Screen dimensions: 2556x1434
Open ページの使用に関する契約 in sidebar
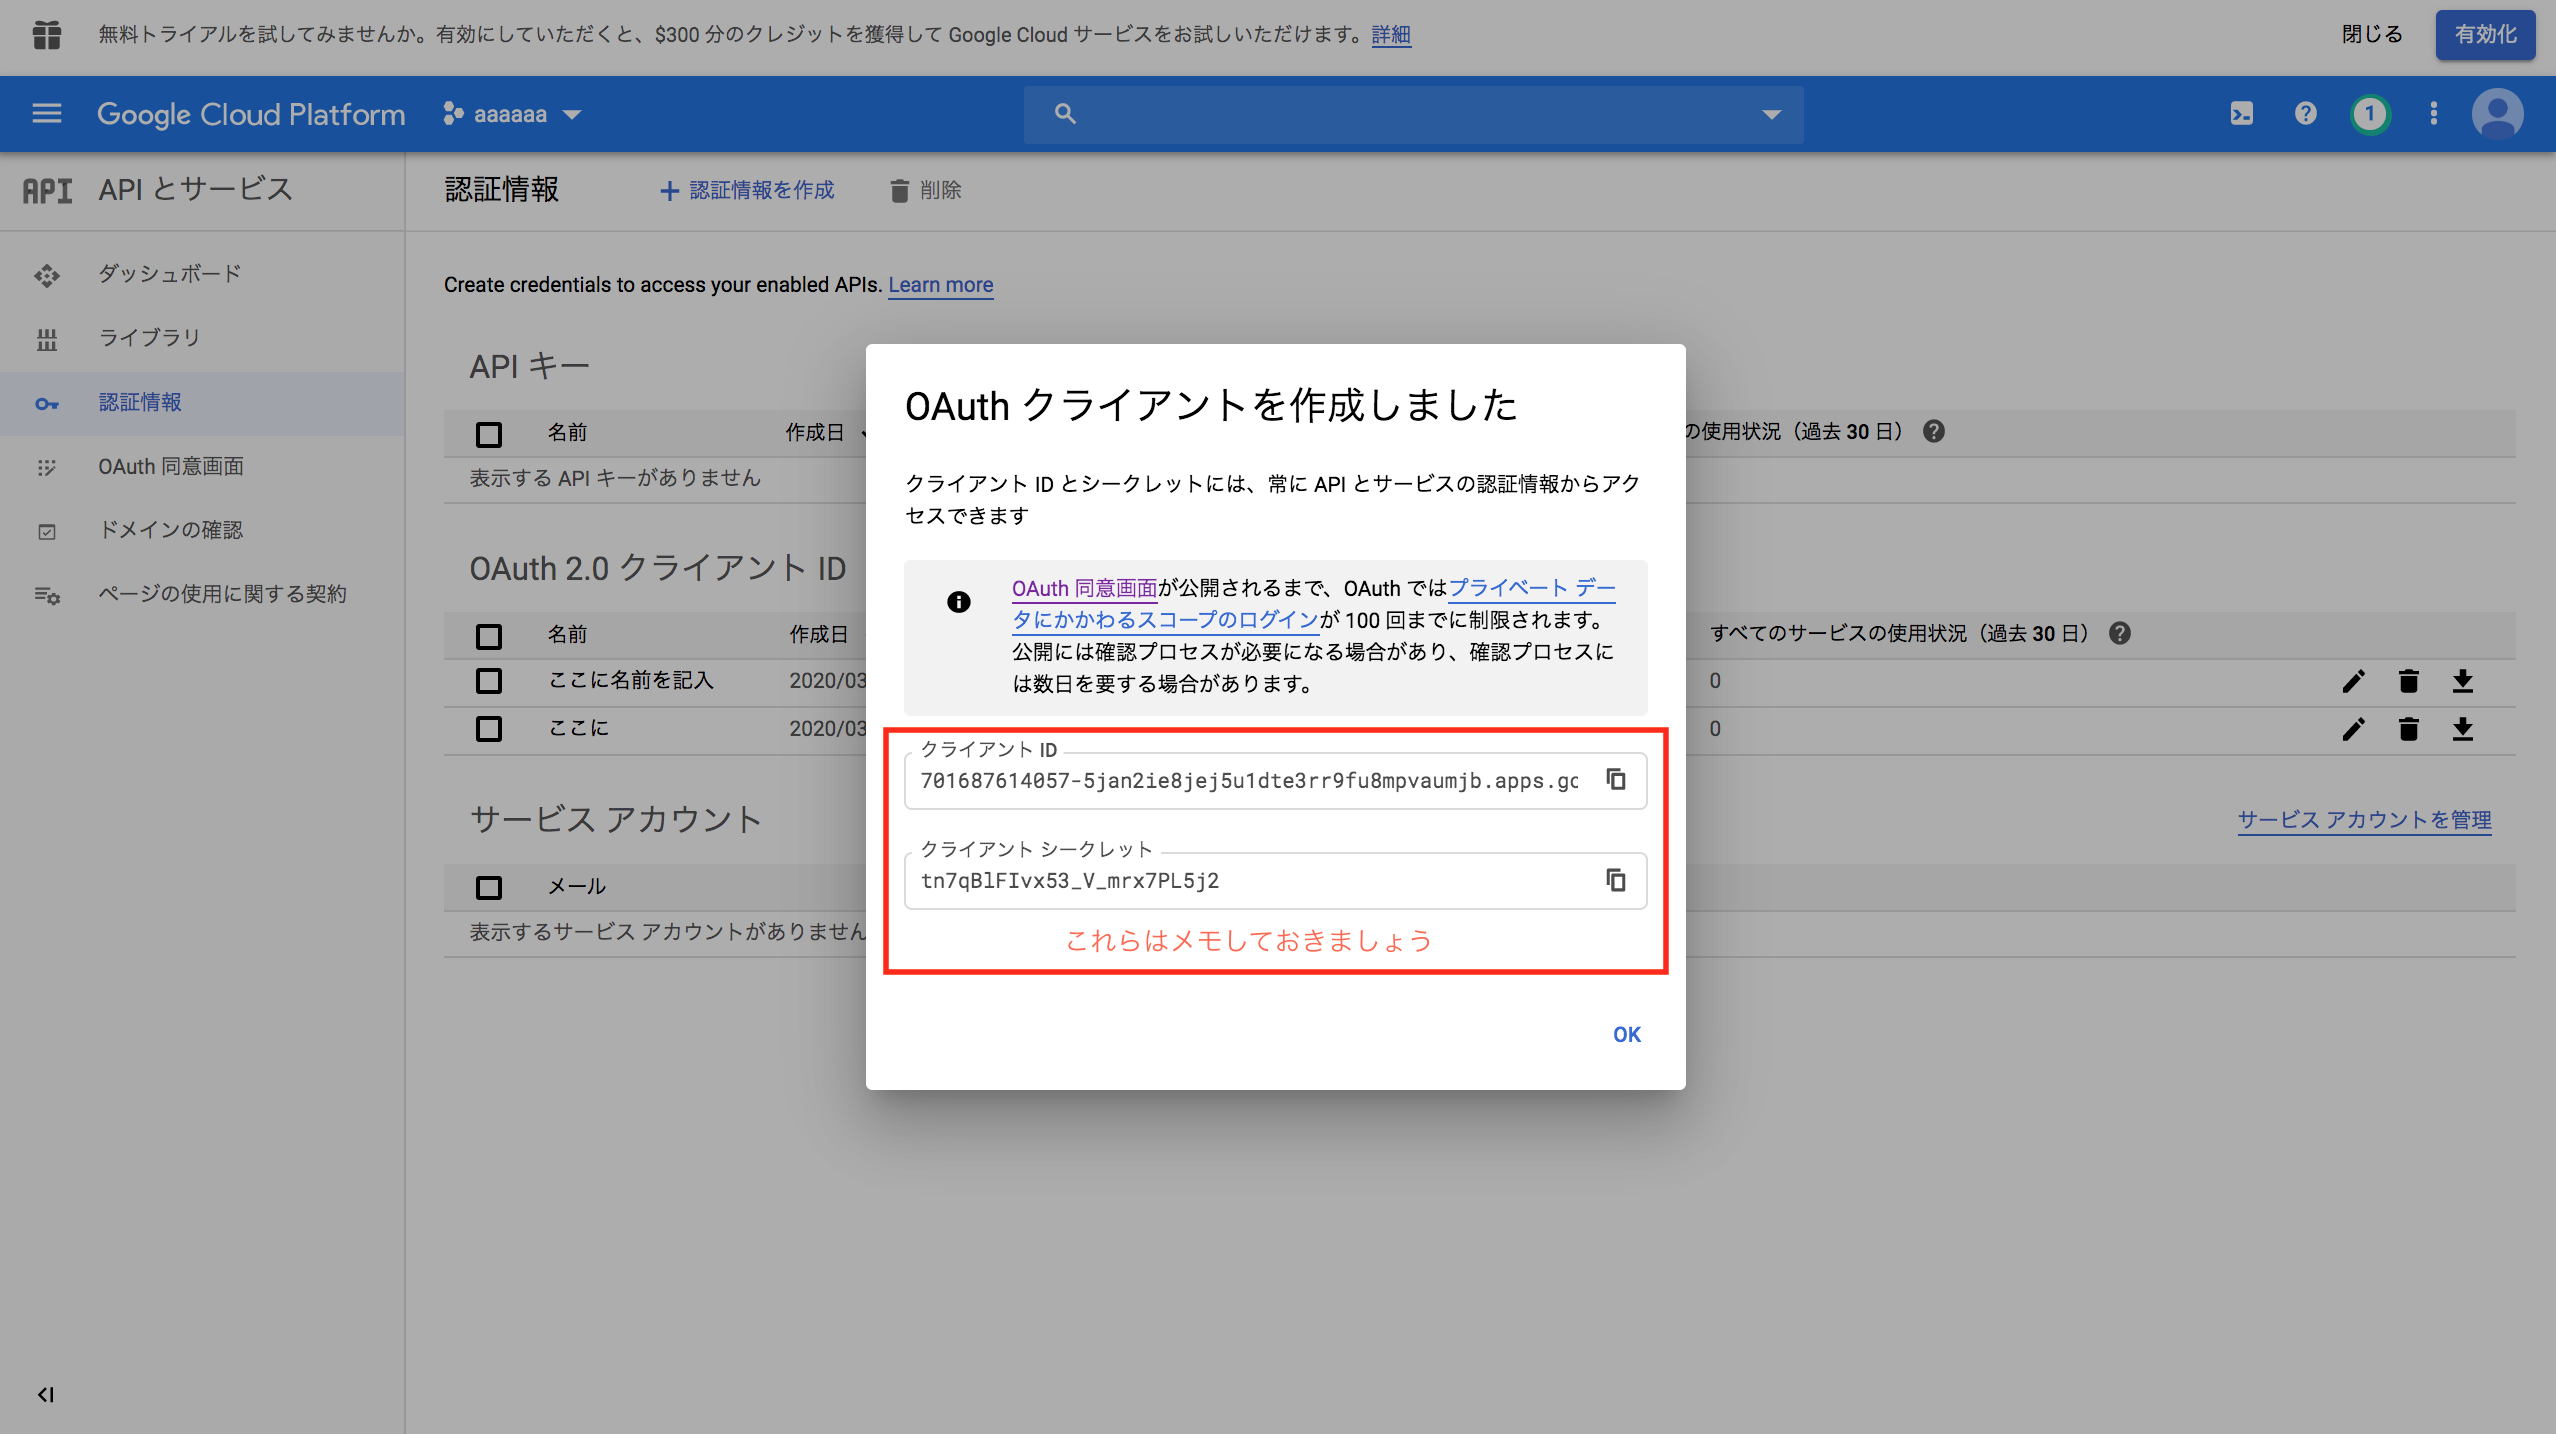tap(222, 594)
